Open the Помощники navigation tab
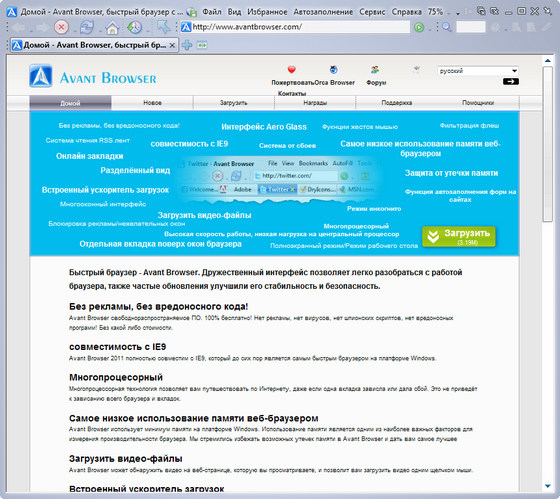This screenshot has height=499, width=560. [x=478, y=103]
